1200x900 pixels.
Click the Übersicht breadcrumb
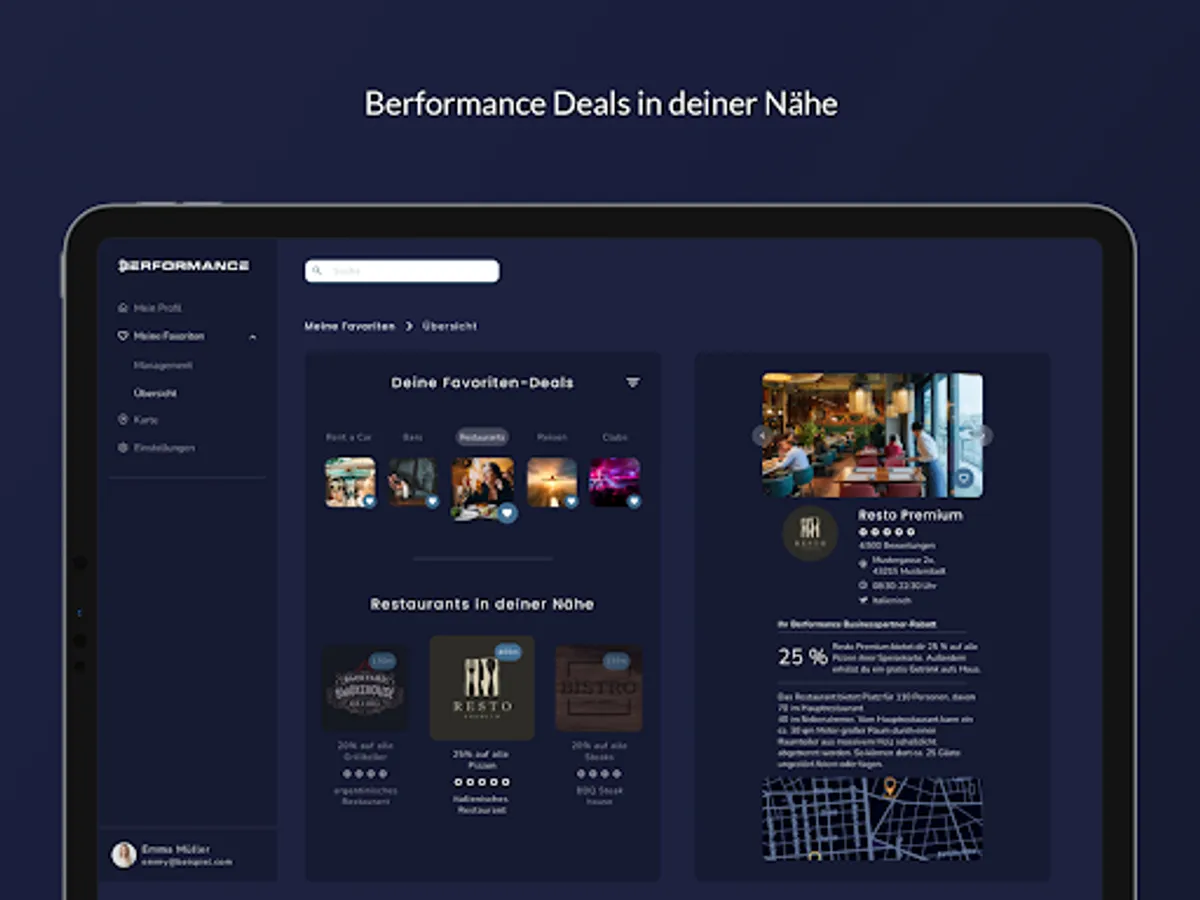[450, 326]
